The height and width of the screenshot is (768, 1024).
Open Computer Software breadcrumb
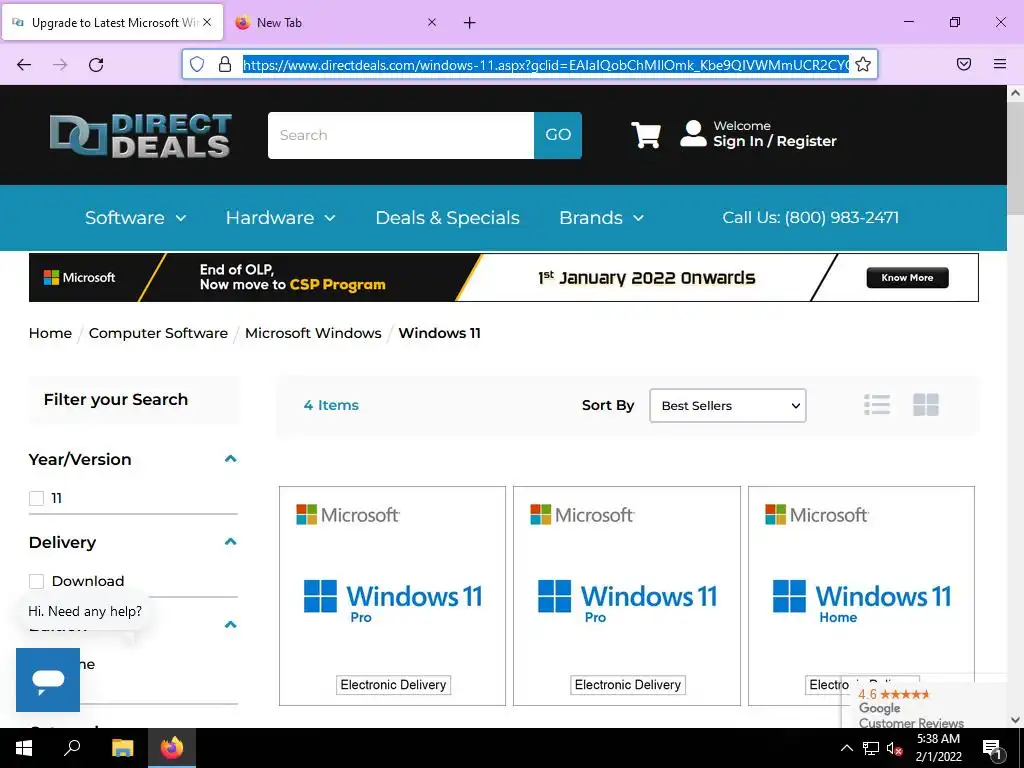[158, 333]
